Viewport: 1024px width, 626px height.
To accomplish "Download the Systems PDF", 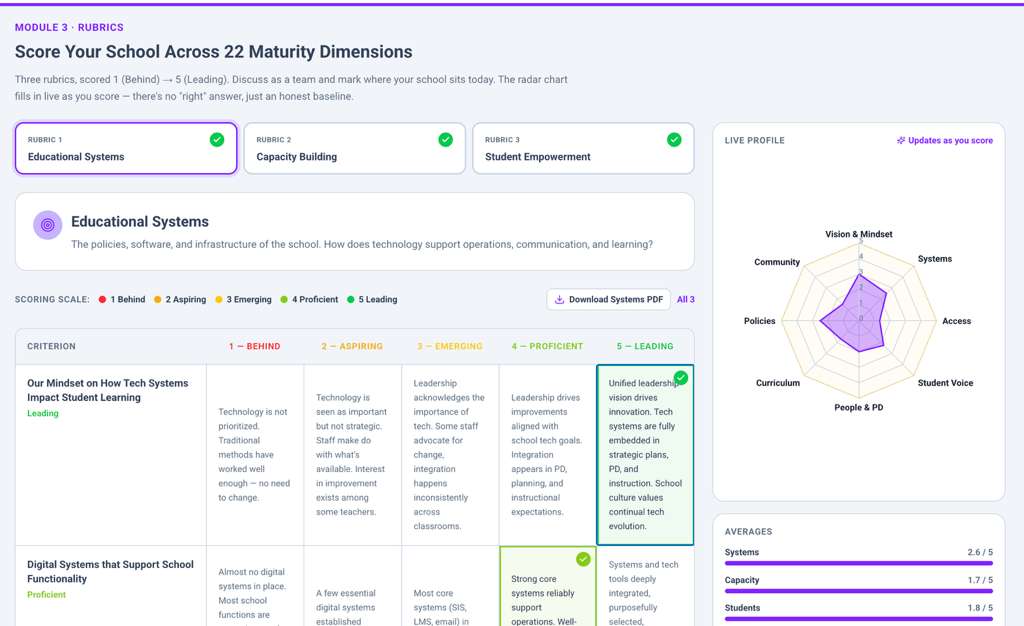I will (x=609, y=300).
